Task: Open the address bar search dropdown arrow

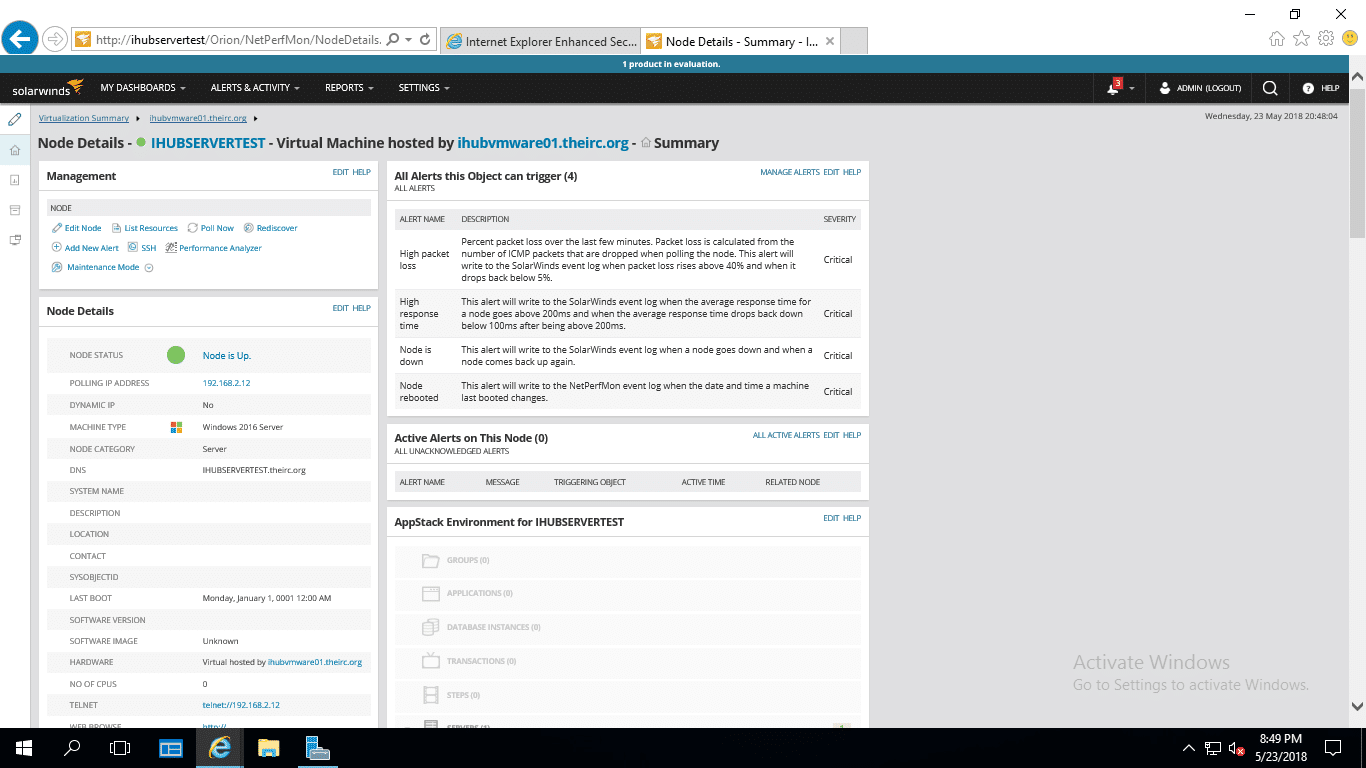Action: 408,40
